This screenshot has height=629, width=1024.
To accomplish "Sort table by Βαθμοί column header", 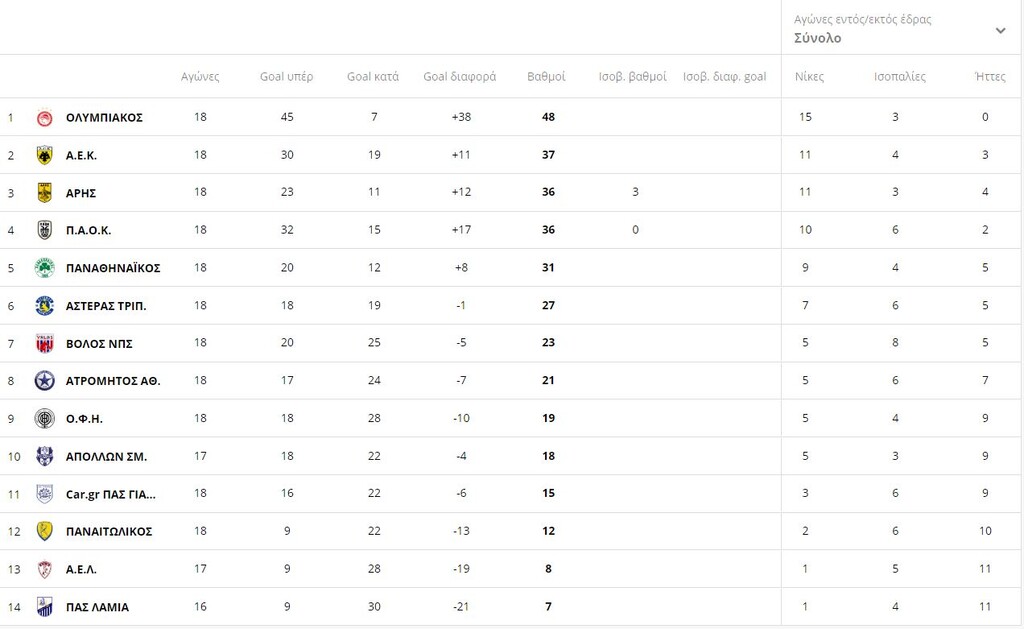I will (x=546, y=77).
